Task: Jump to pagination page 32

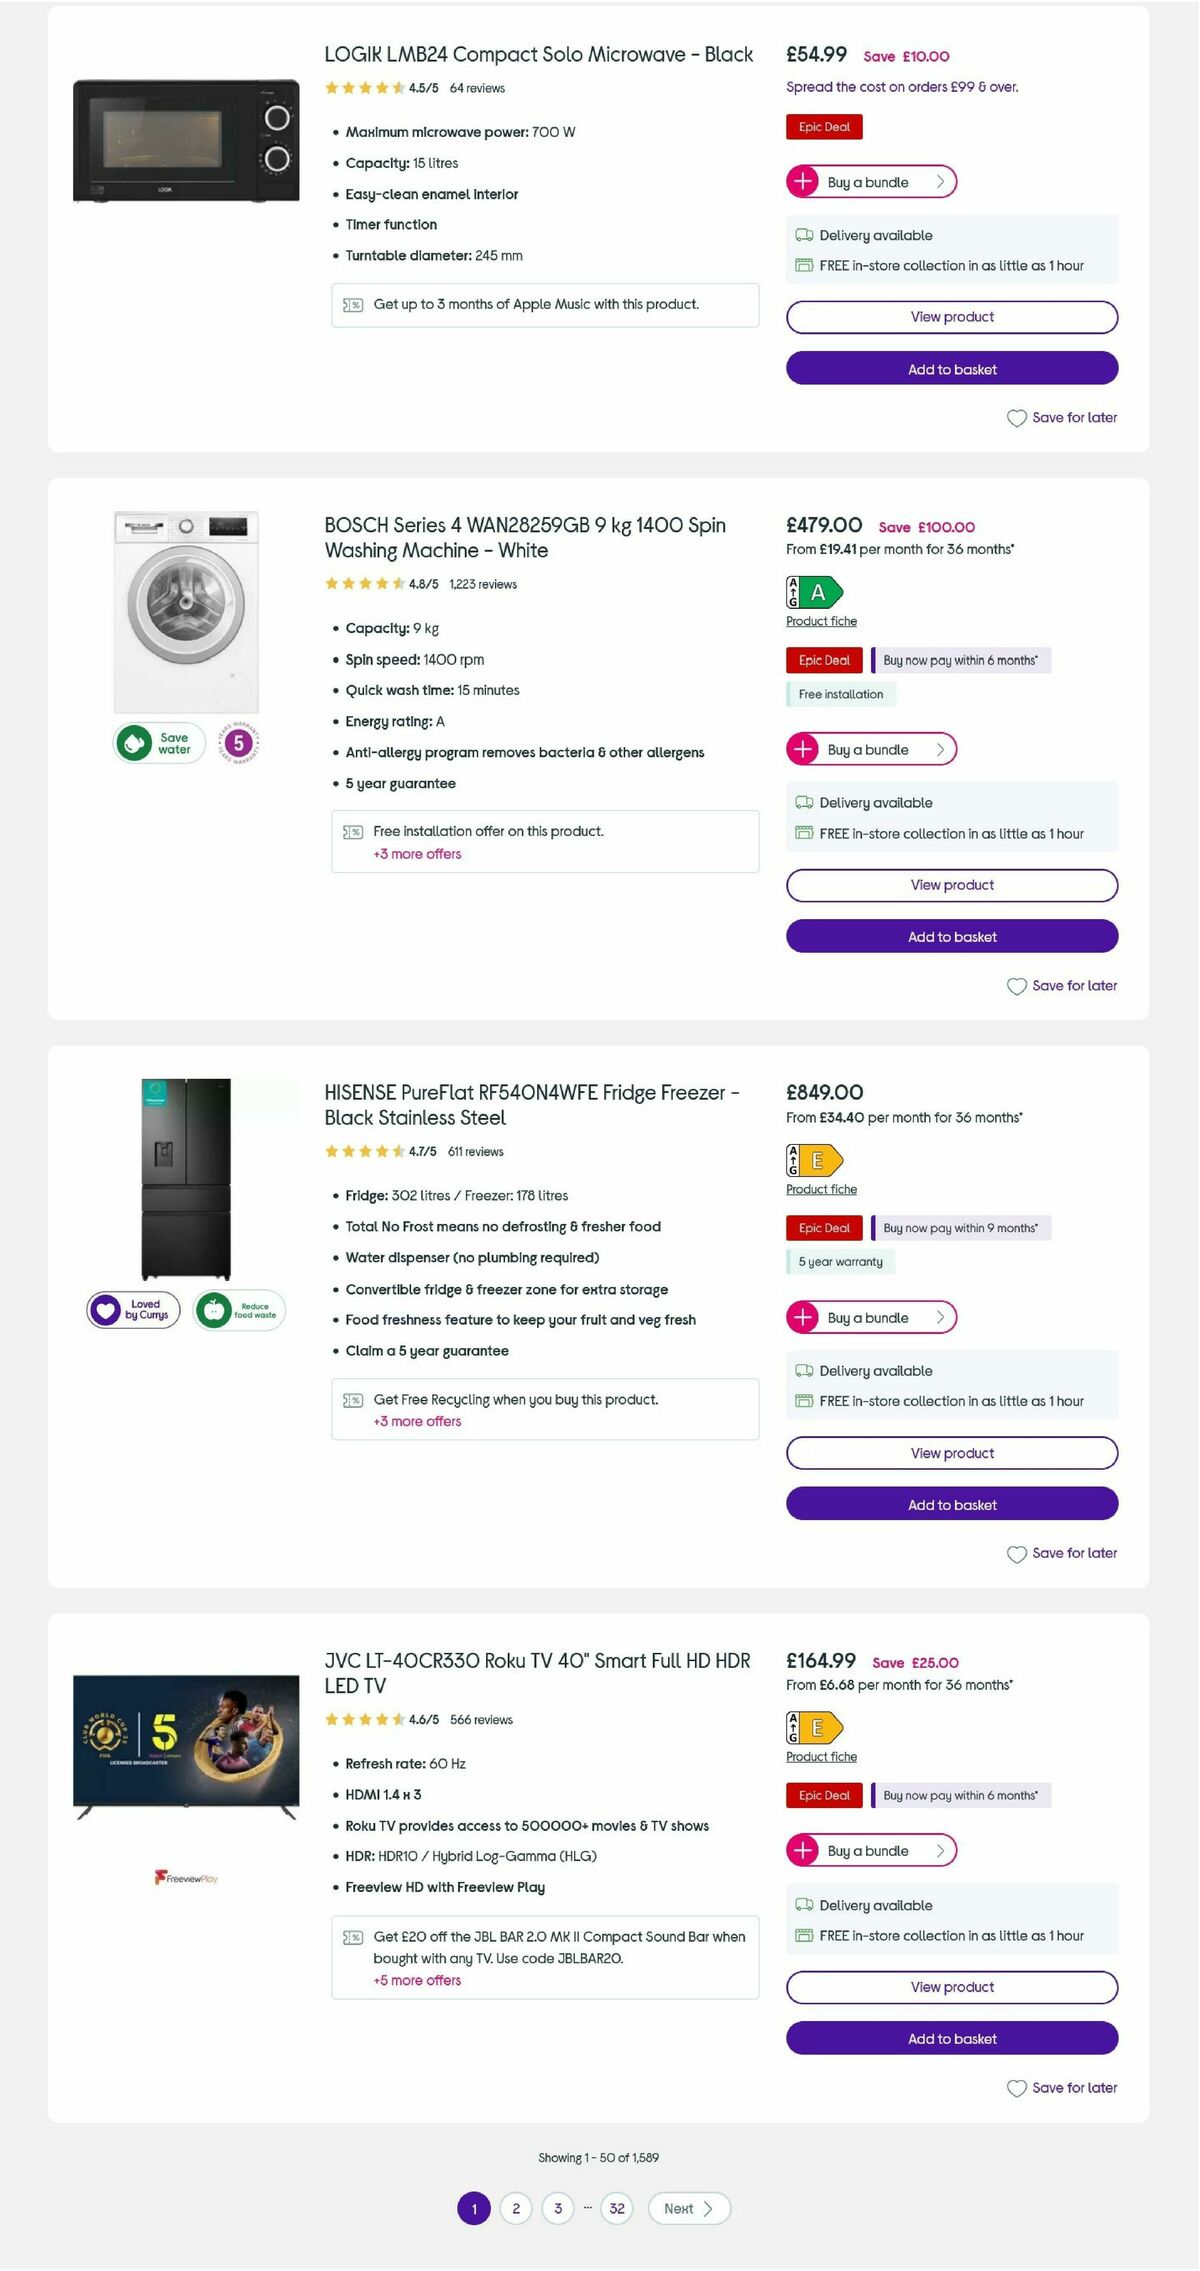Action: 617,2208
